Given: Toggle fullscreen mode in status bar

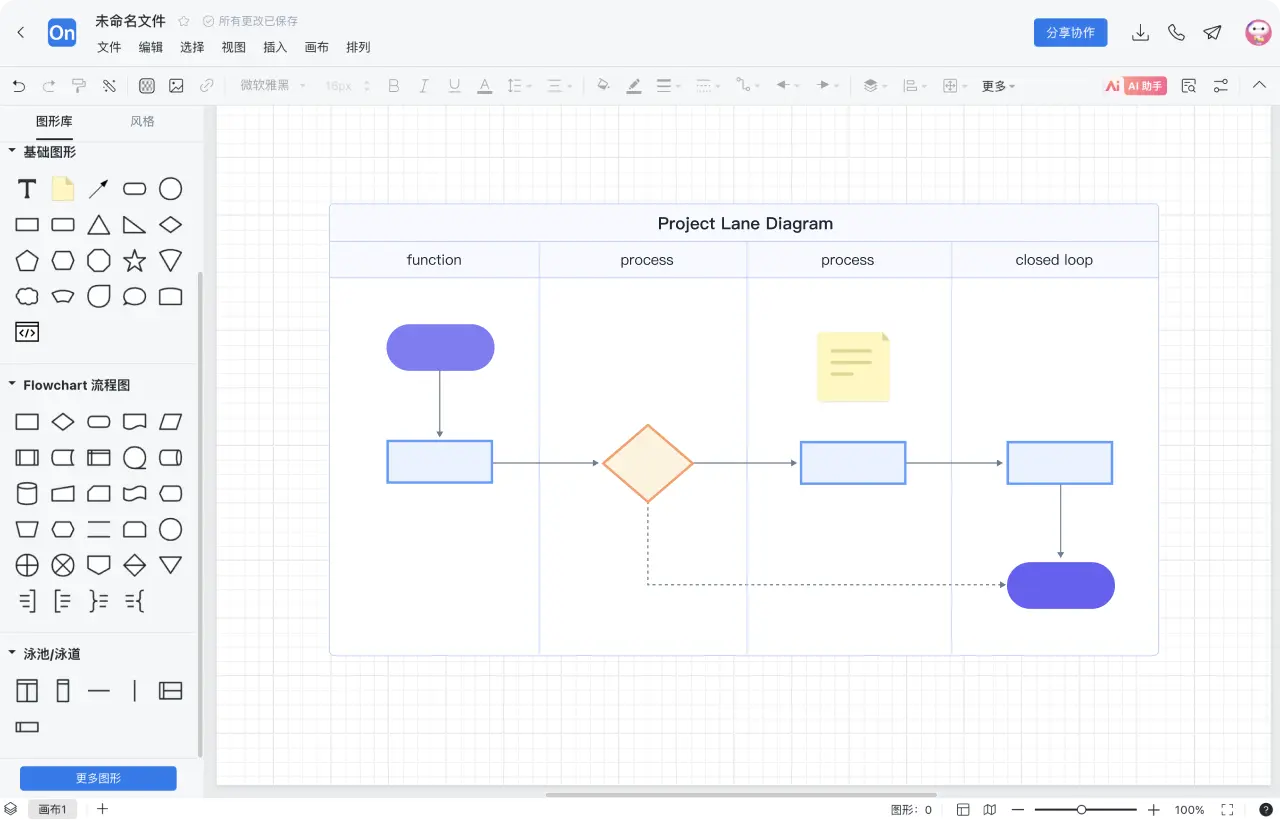Looking at the screenshot, I should tap(1227, 810).
